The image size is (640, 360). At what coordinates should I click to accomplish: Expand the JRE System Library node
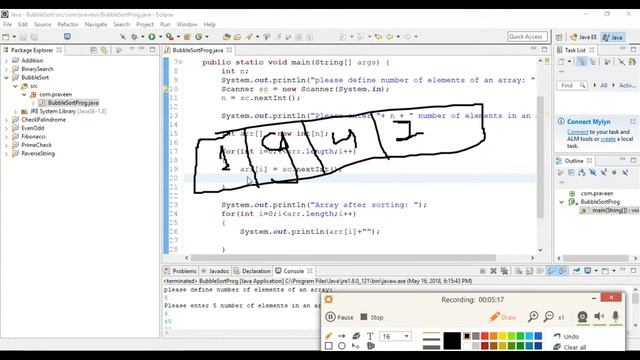pos(16,111)
